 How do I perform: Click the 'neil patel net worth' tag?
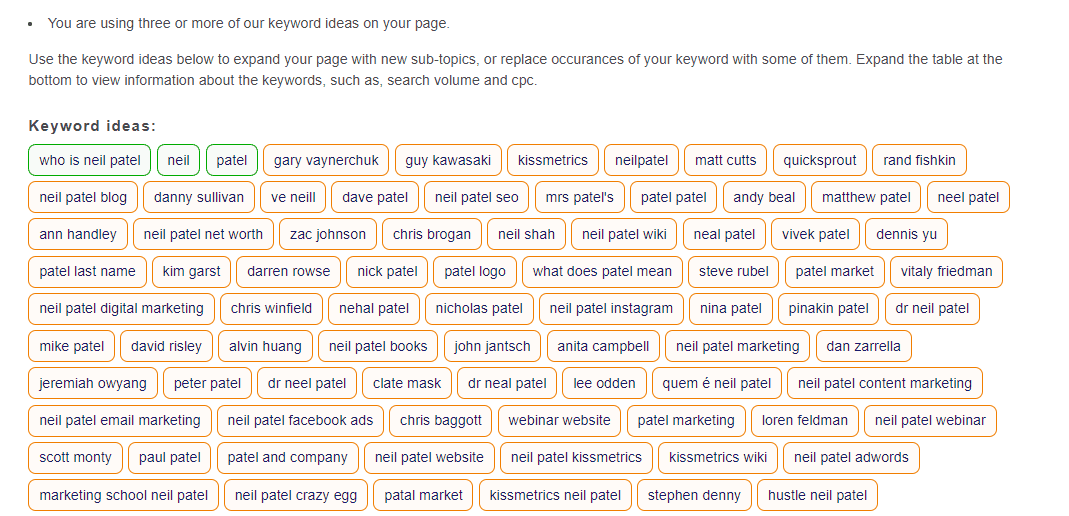(203, 234)
